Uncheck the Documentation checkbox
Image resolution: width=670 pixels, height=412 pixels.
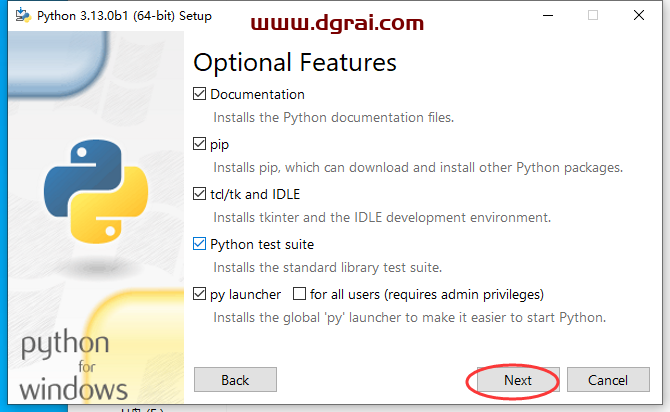(x=199, y=94)
